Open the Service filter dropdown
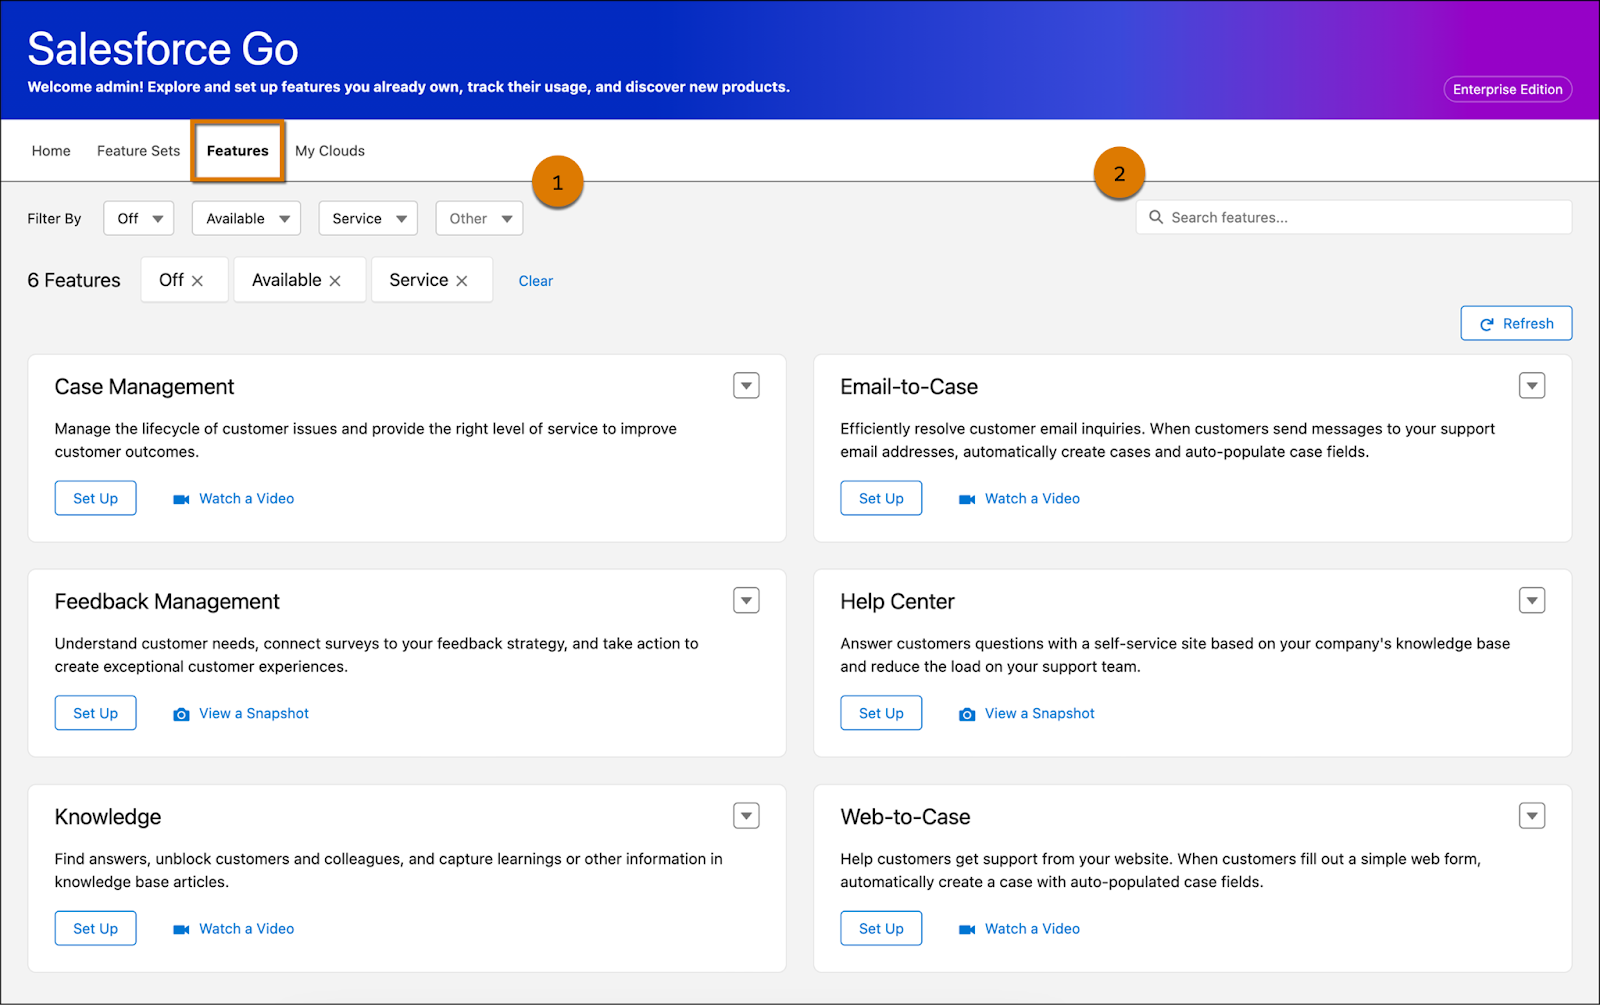This screenshot has width=1600, height=1005. tap(368, 218)
